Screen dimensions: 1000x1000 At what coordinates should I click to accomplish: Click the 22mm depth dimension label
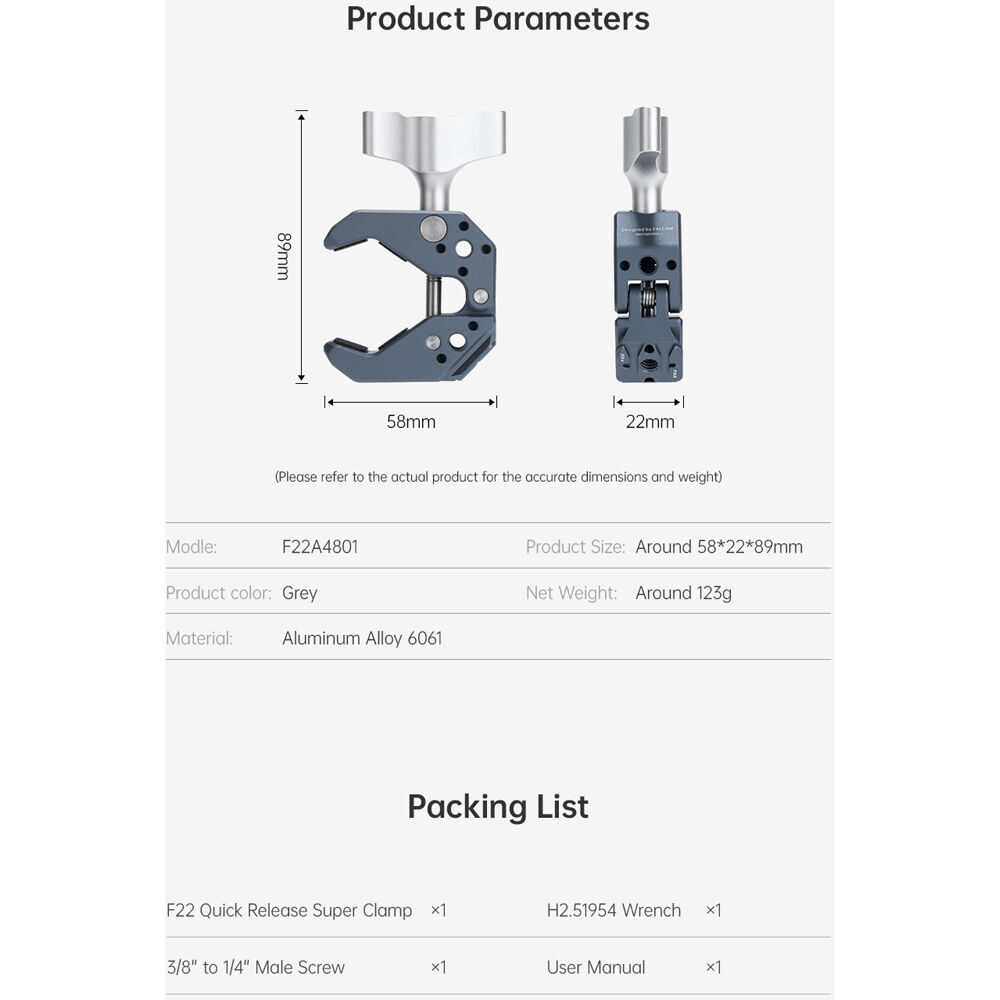point(650,422)
